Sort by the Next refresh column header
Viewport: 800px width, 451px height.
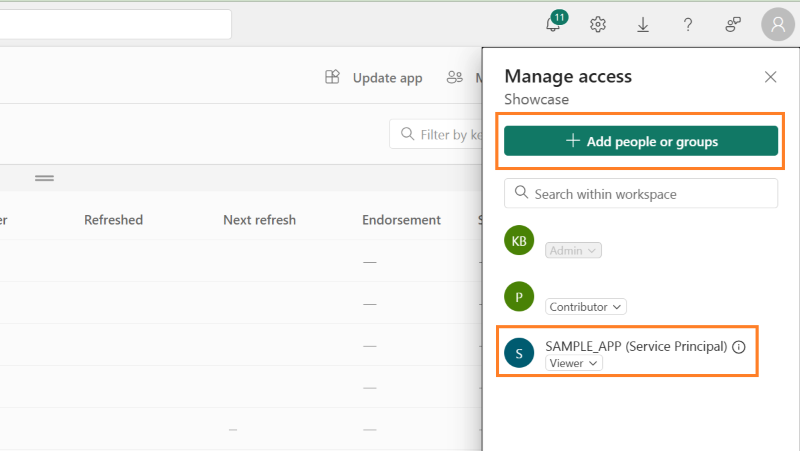[x=259, y=220]
